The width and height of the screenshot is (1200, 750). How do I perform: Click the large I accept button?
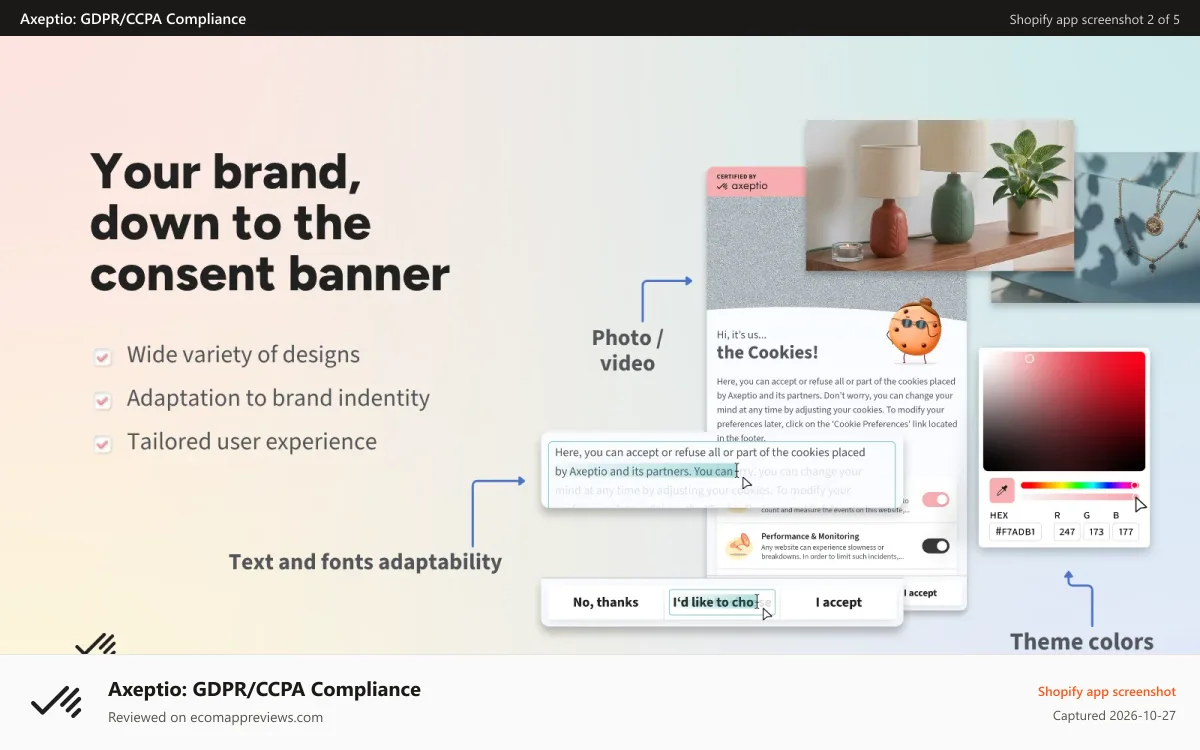(838, 602)
